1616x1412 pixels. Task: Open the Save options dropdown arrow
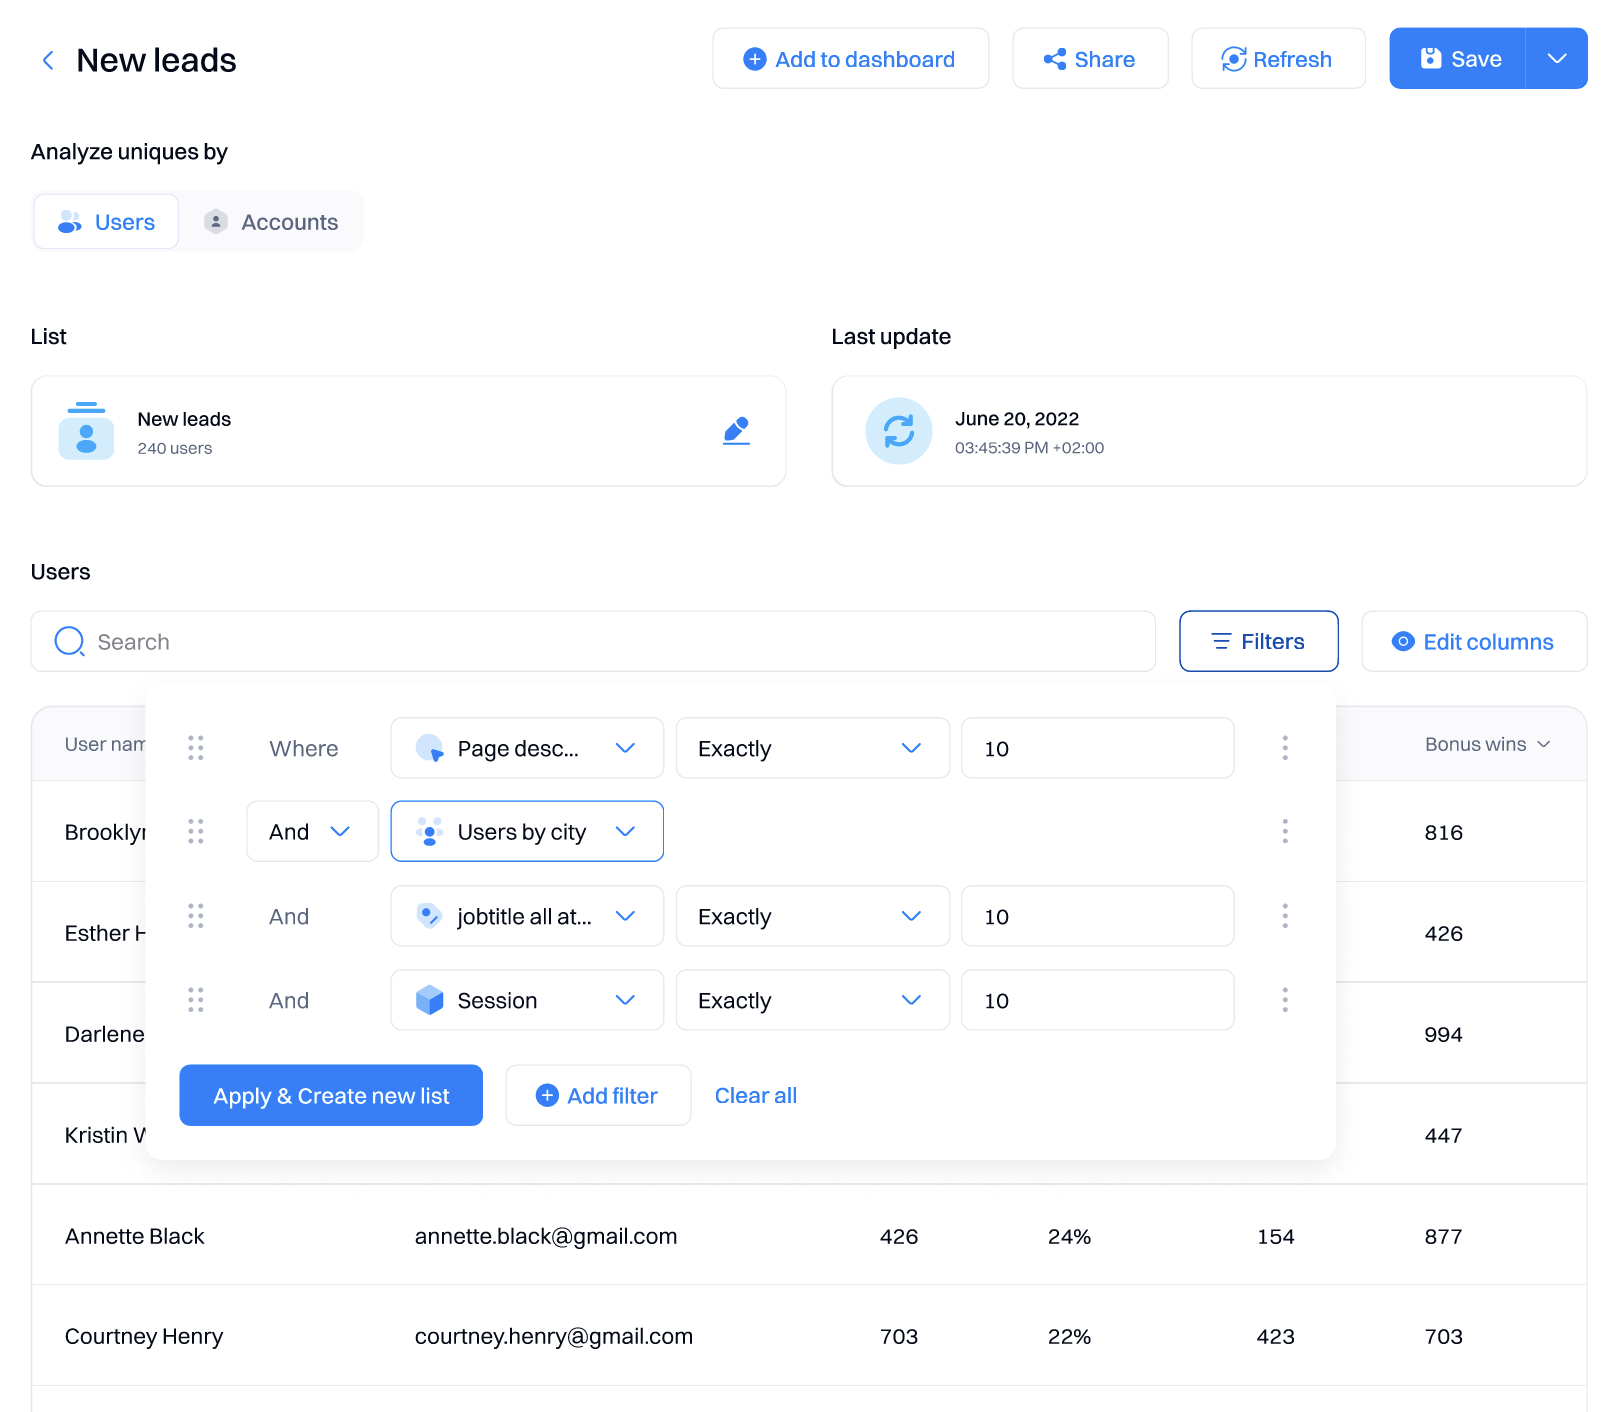[x=1557, y=59]
